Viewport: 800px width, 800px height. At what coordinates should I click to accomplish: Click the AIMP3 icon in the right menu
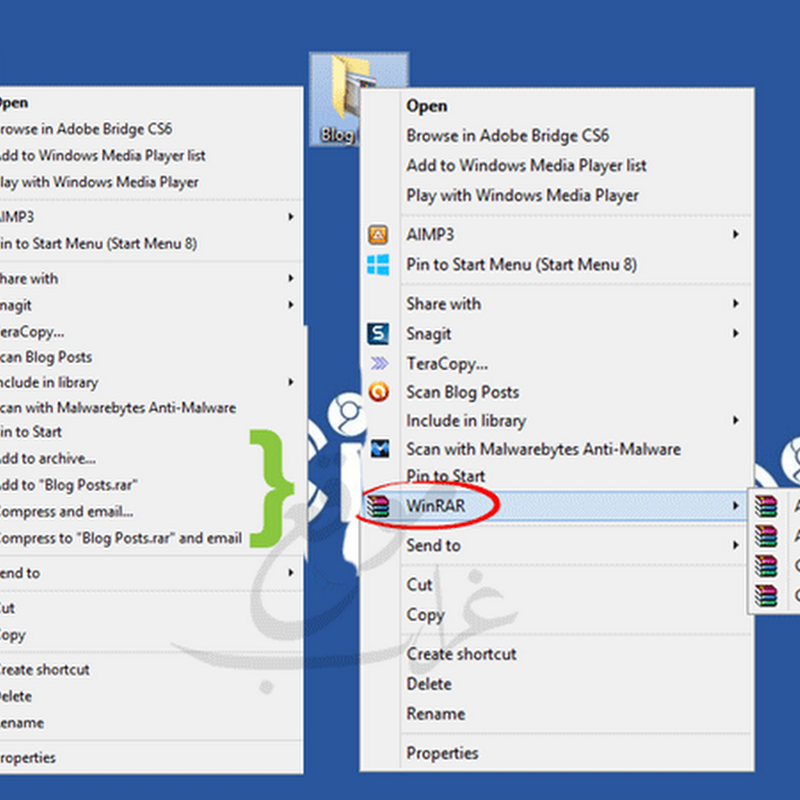[378, 235]
